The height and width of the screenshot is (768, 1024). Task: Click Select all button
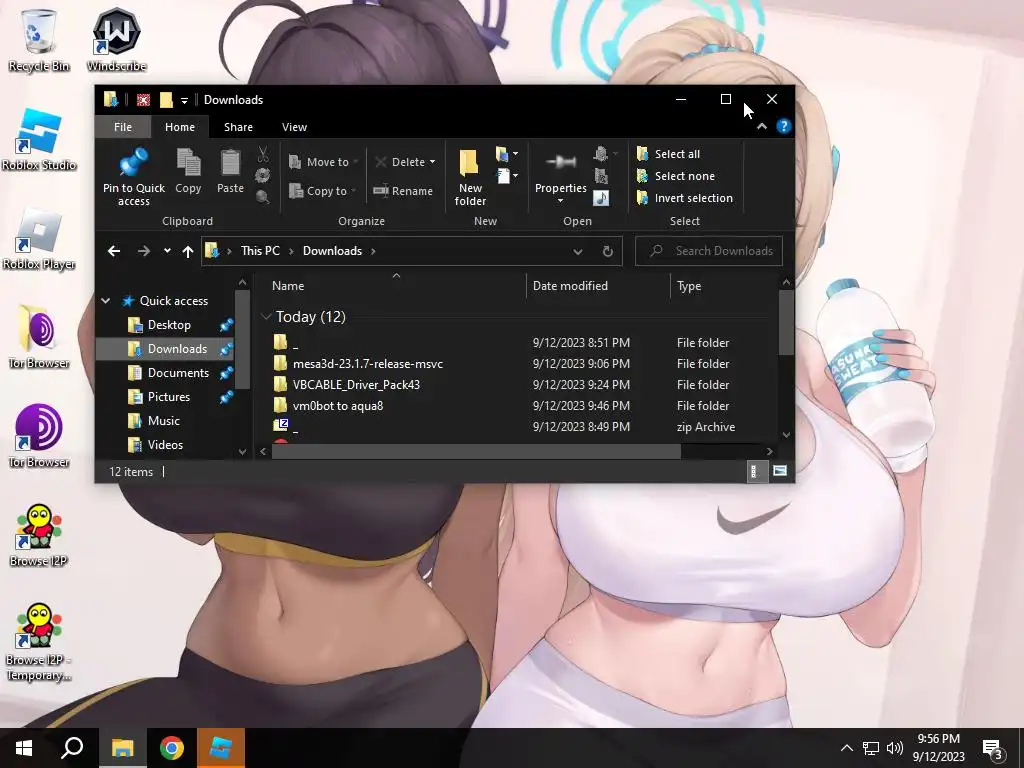668,154
